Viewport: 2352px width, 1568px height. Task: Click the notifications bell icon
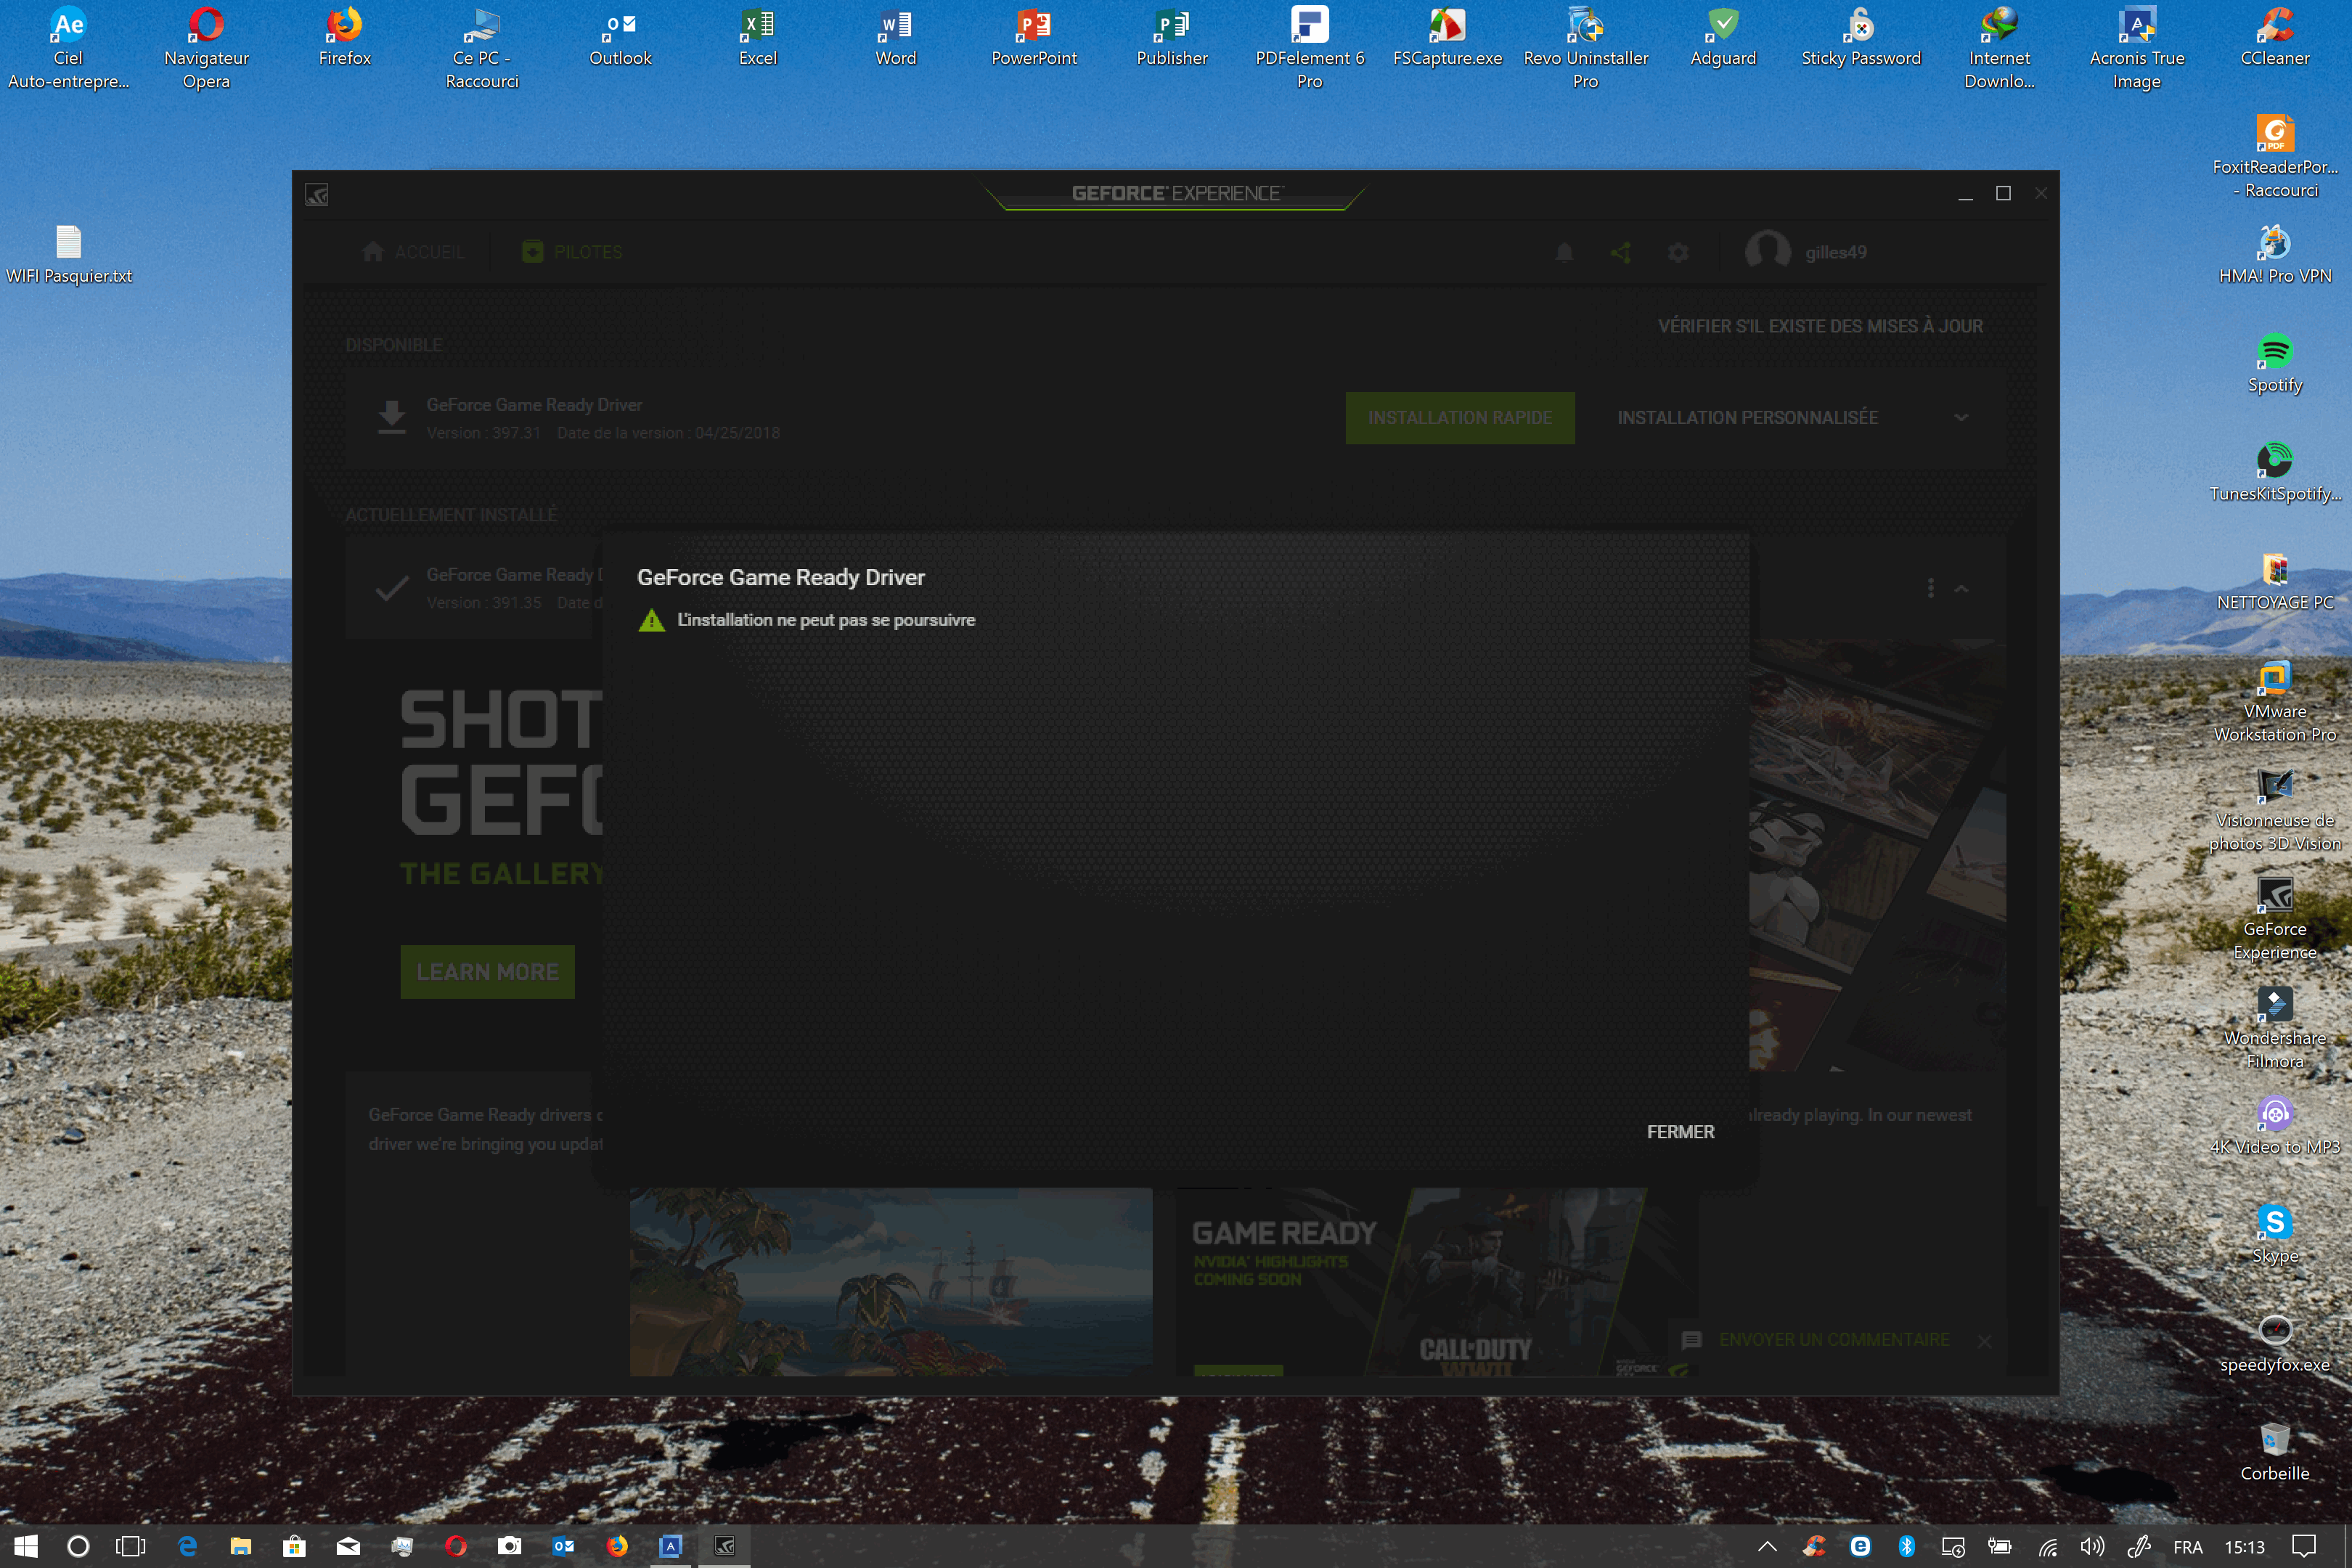tap(1564, 252)
